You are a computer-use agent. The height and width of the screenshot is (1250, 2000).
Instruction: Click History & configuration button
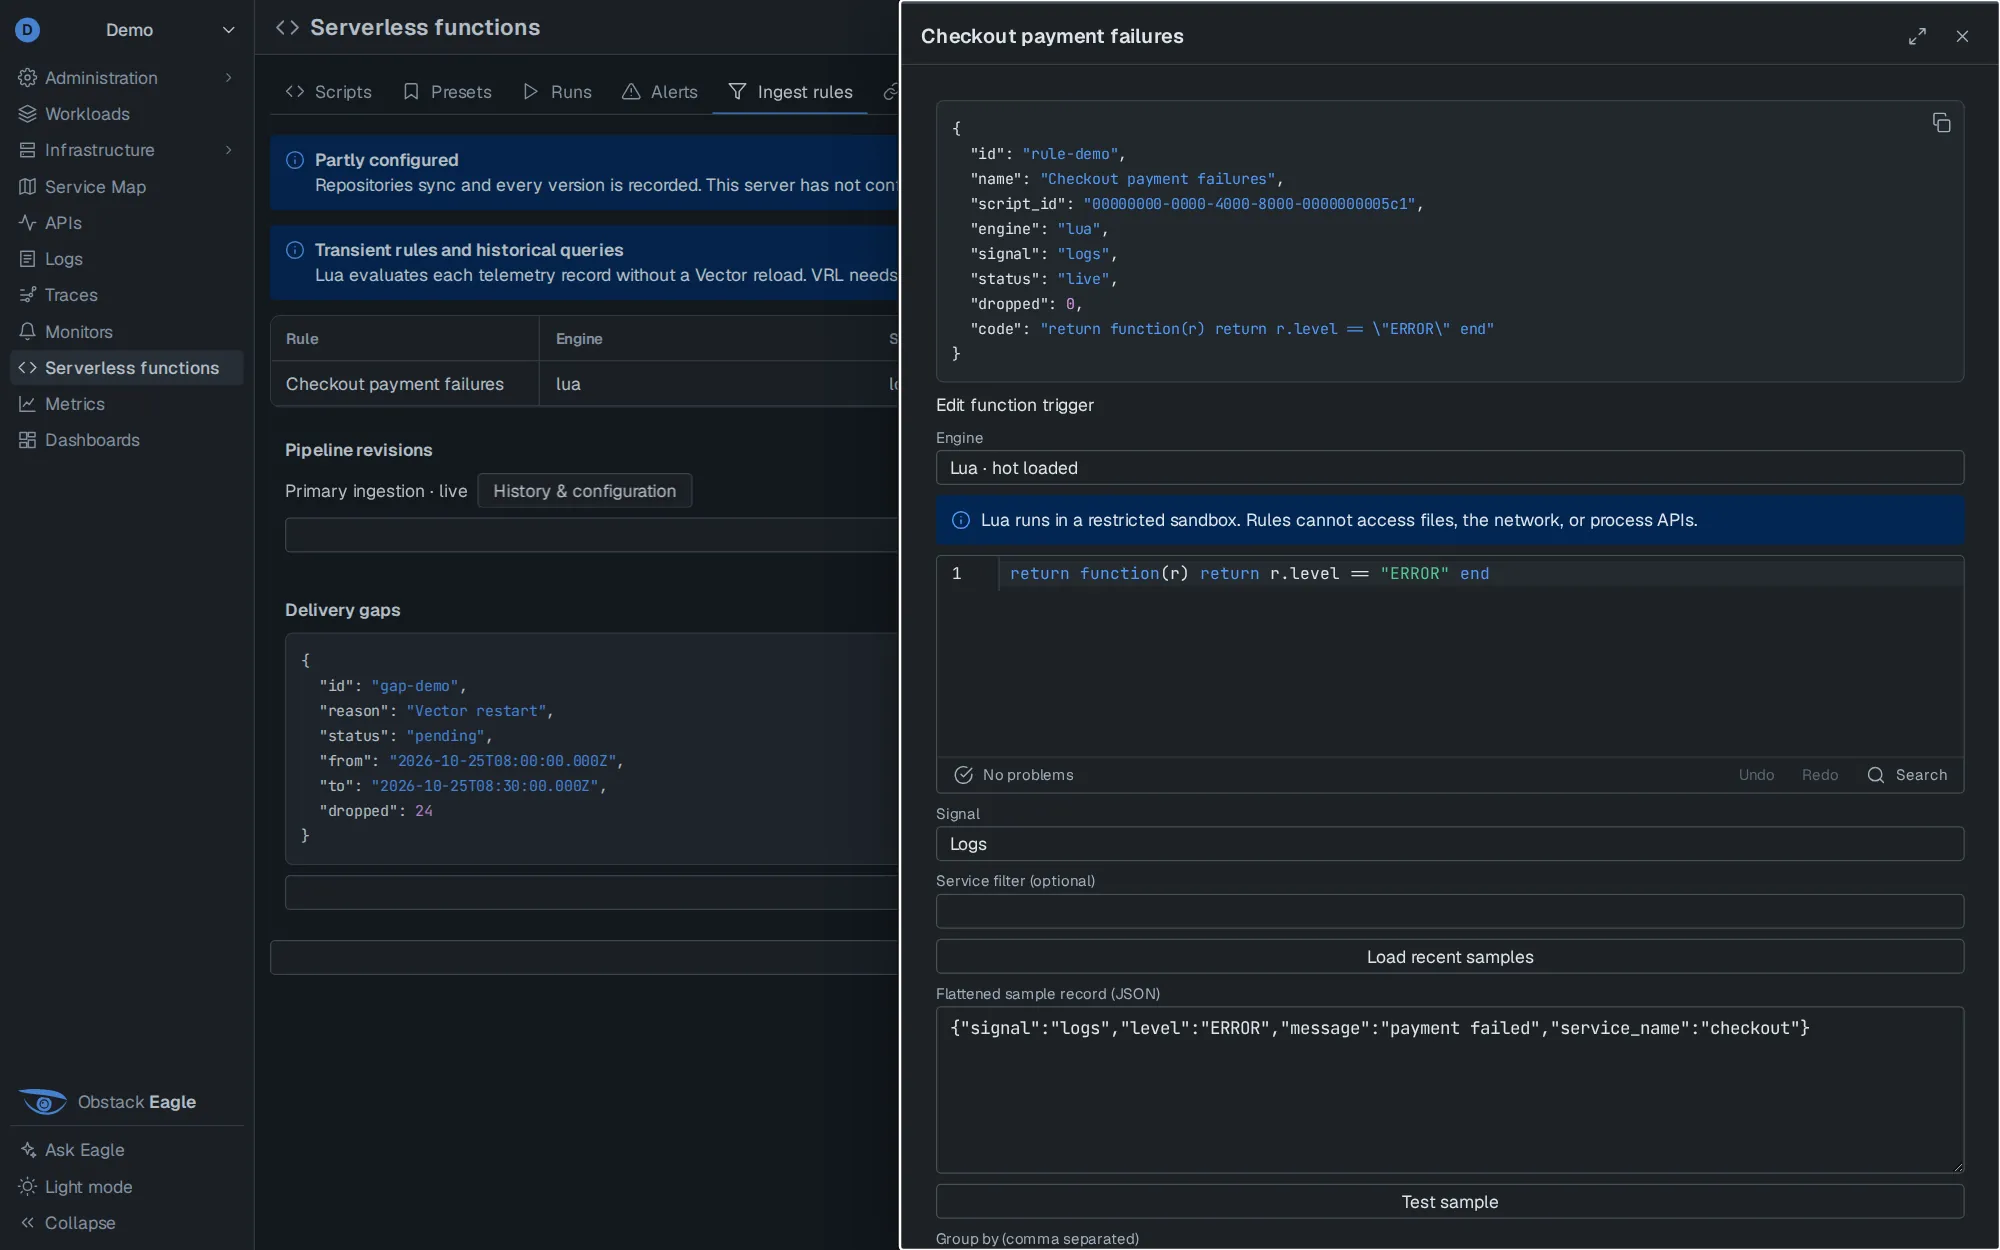585,491
